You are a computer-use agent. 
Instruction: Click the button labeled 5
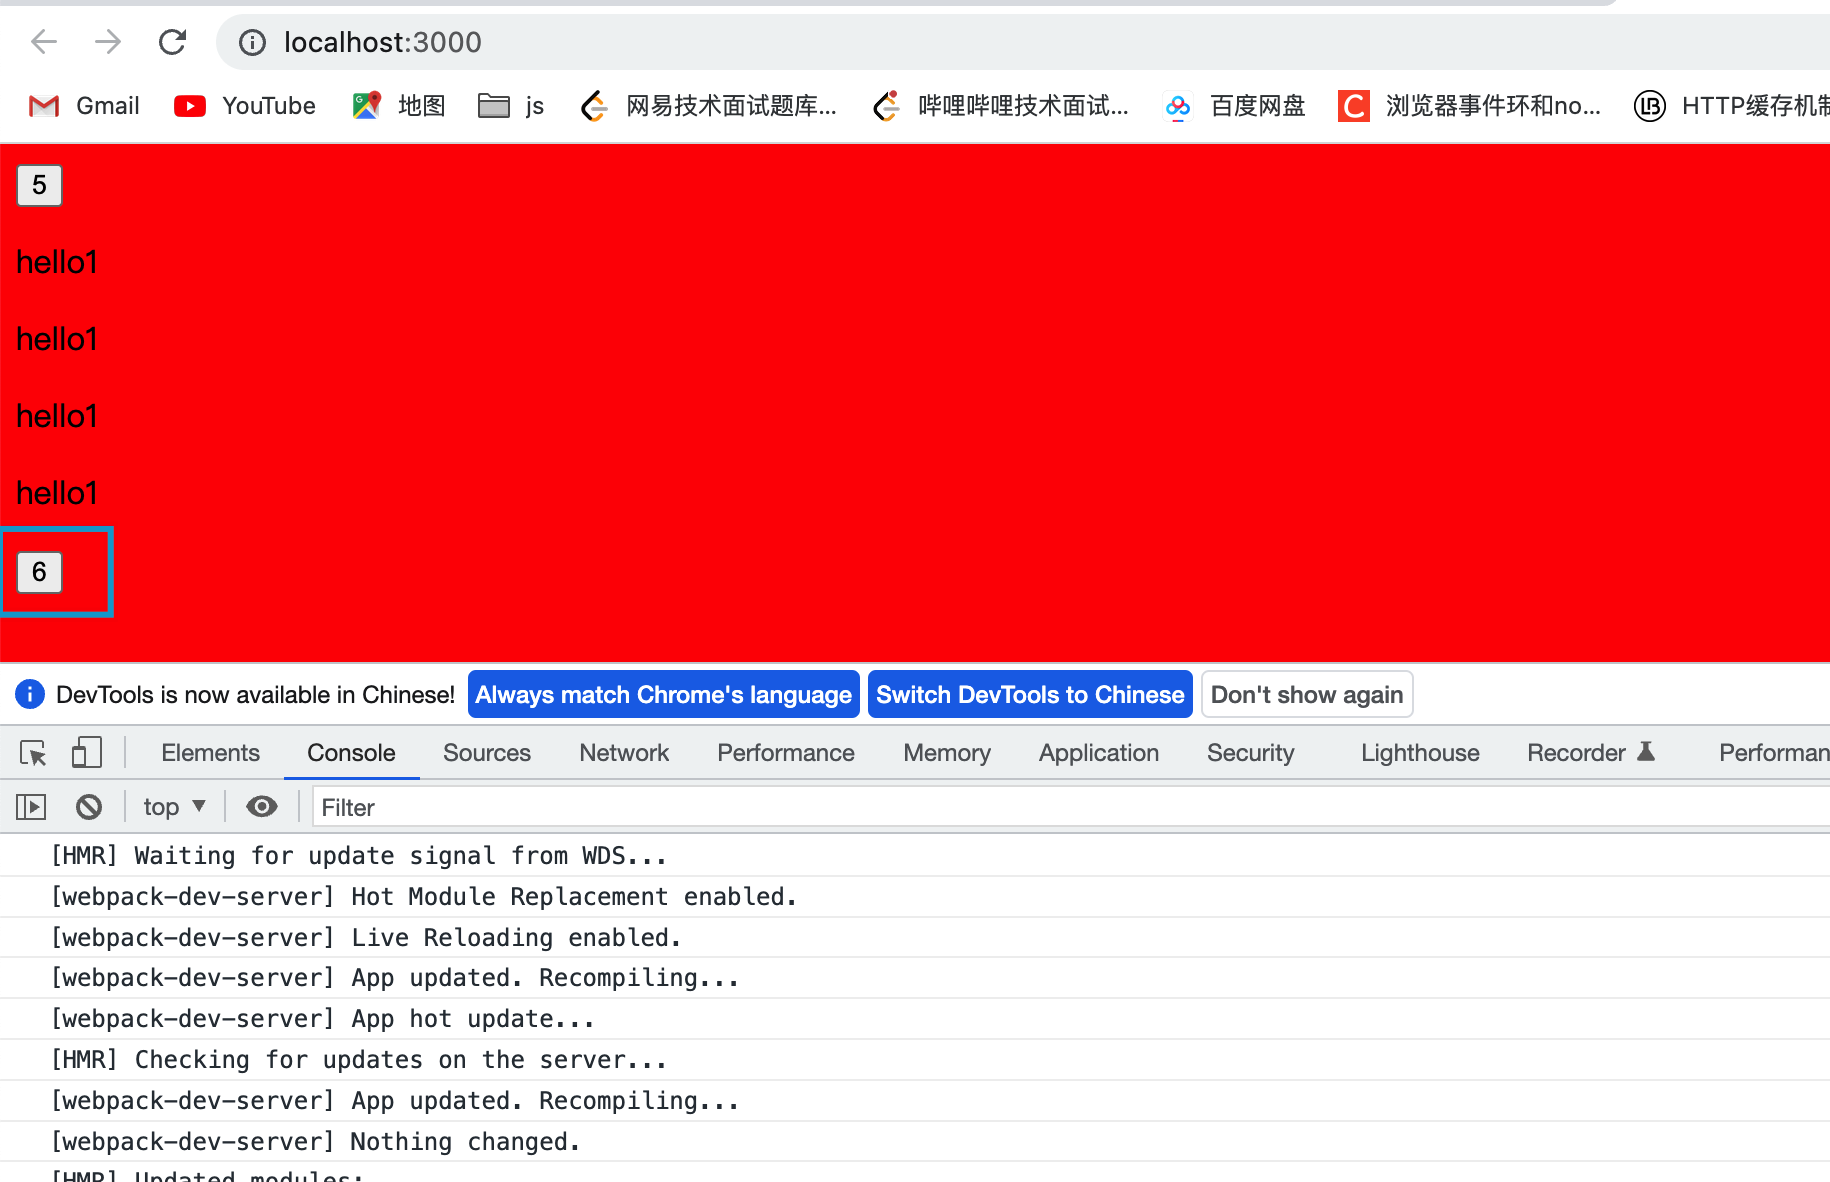click(39, 185)
